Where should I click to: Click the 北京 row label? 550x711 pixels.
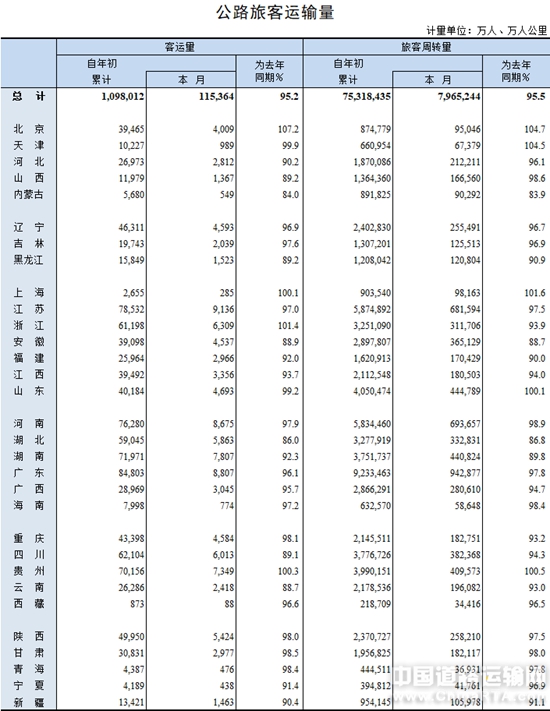29,129
